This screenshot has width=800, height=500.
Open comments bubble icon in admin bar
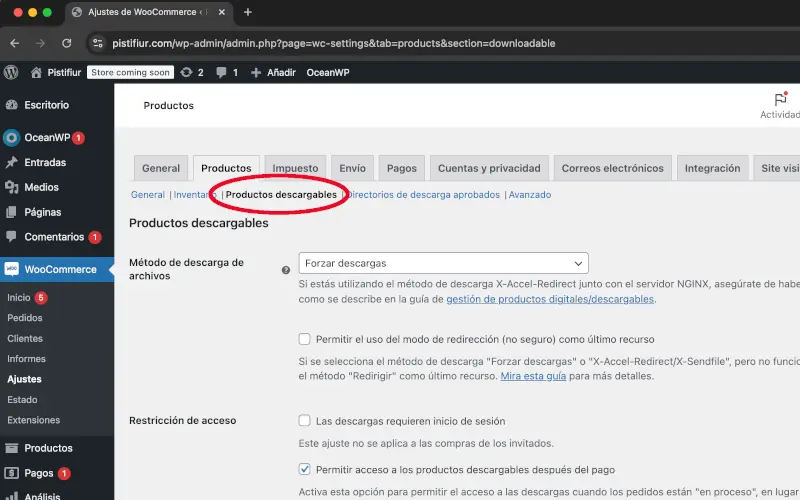pos(221,72)
